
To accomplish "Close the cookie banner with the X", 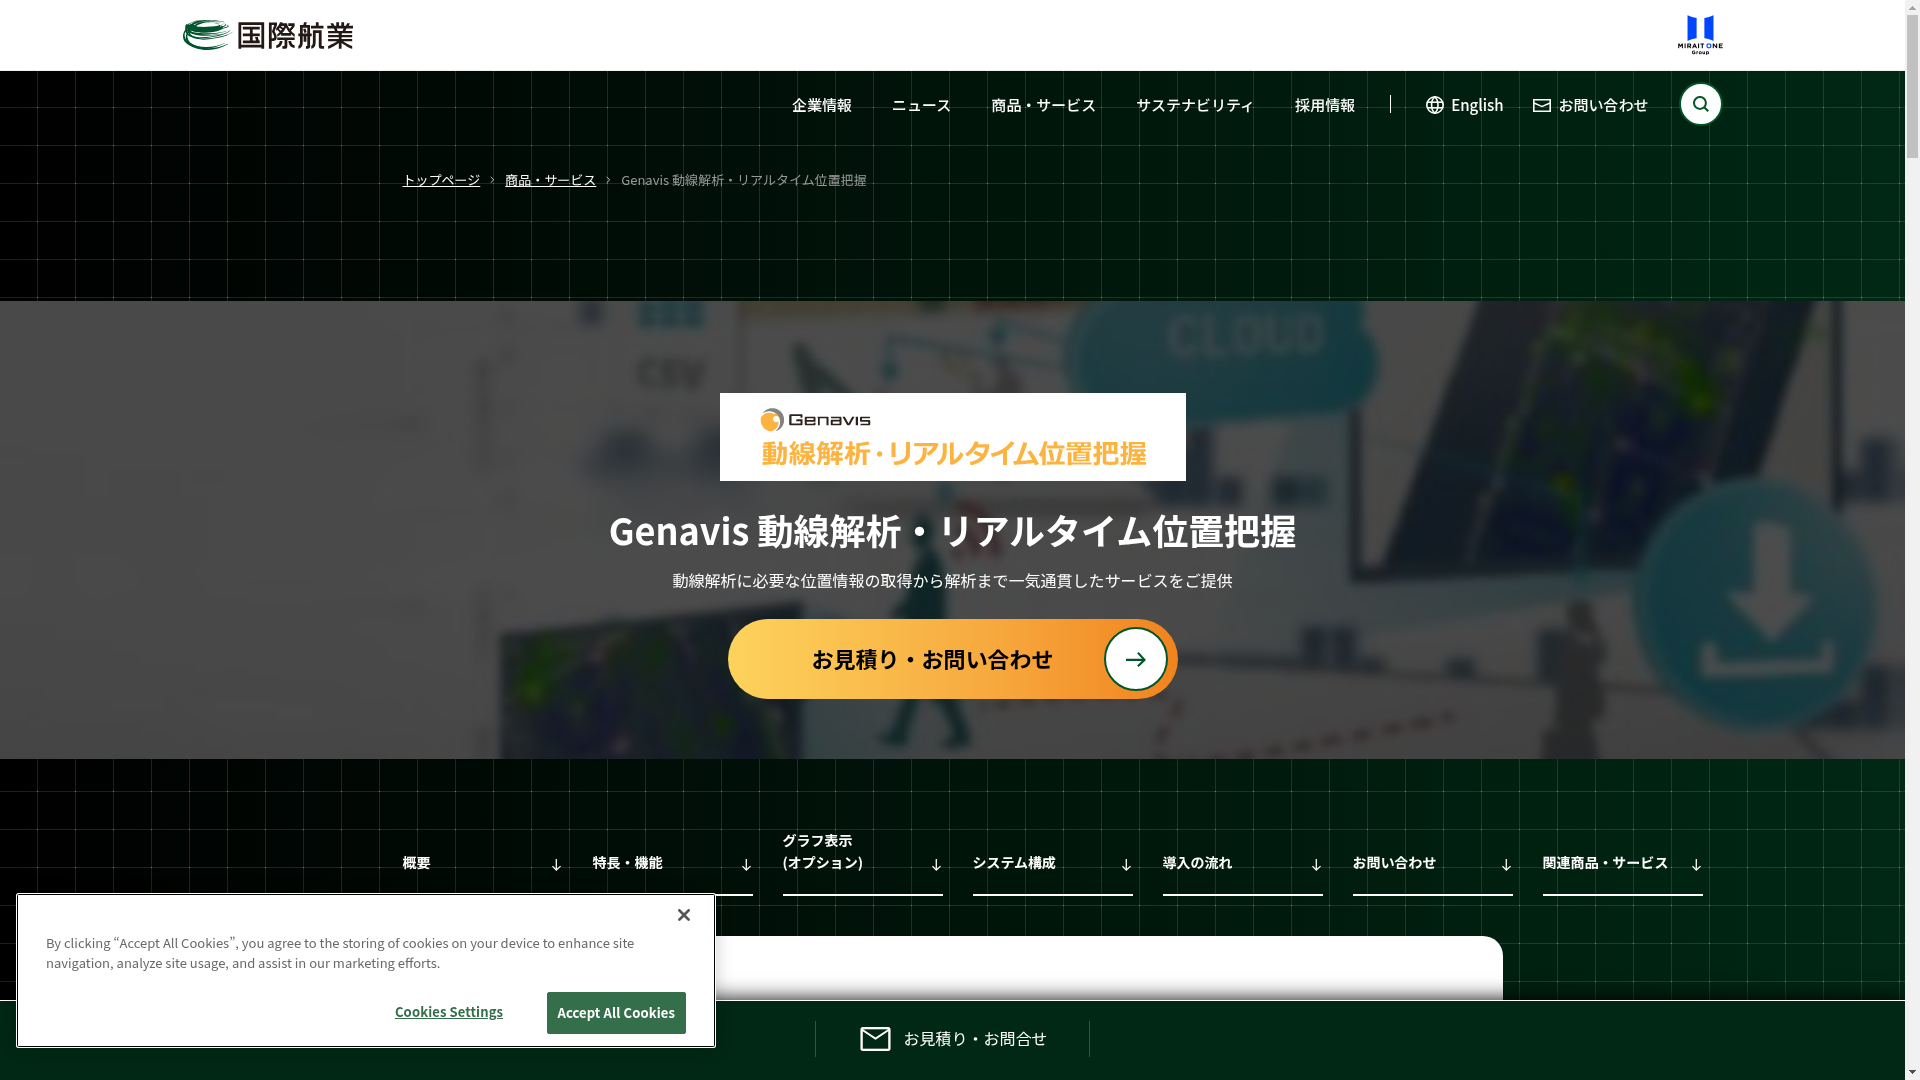I will click(x=684, y=915).
